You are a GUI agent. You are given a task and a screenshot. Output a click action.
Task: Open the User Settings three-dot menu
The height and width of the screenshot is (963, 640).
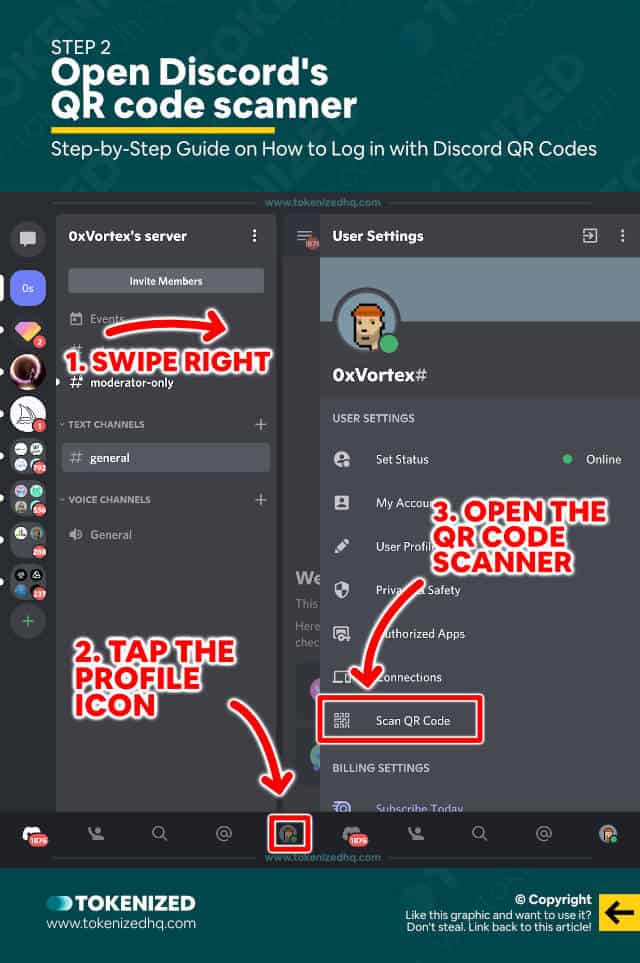[x=622, y=236]
